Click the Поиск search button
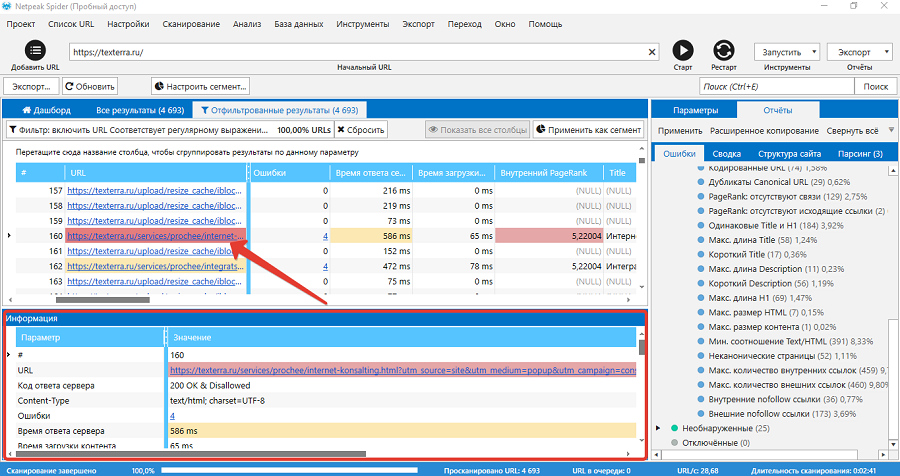The image size is (900, 476). click(x=875, y=87)
